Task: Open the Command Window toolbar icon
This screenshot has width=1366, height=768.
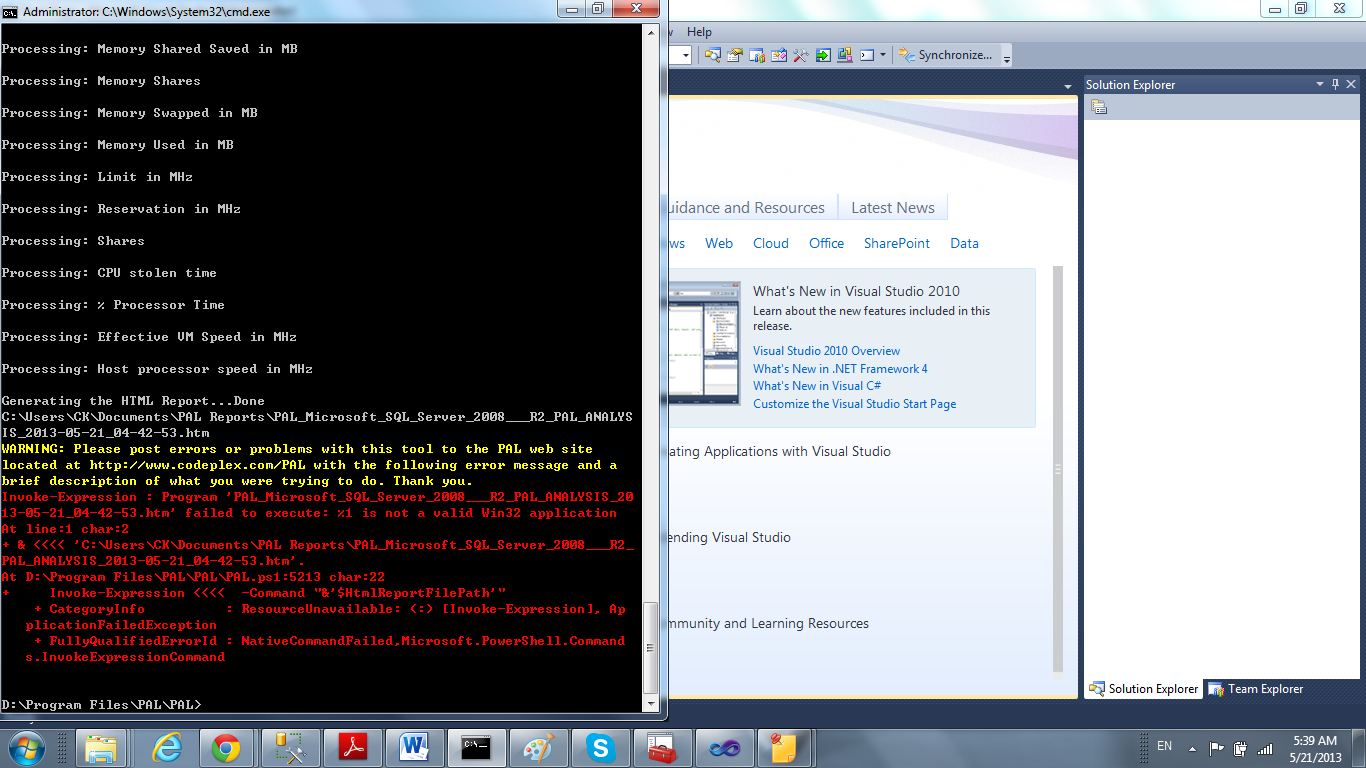Action: pos(865,55)
